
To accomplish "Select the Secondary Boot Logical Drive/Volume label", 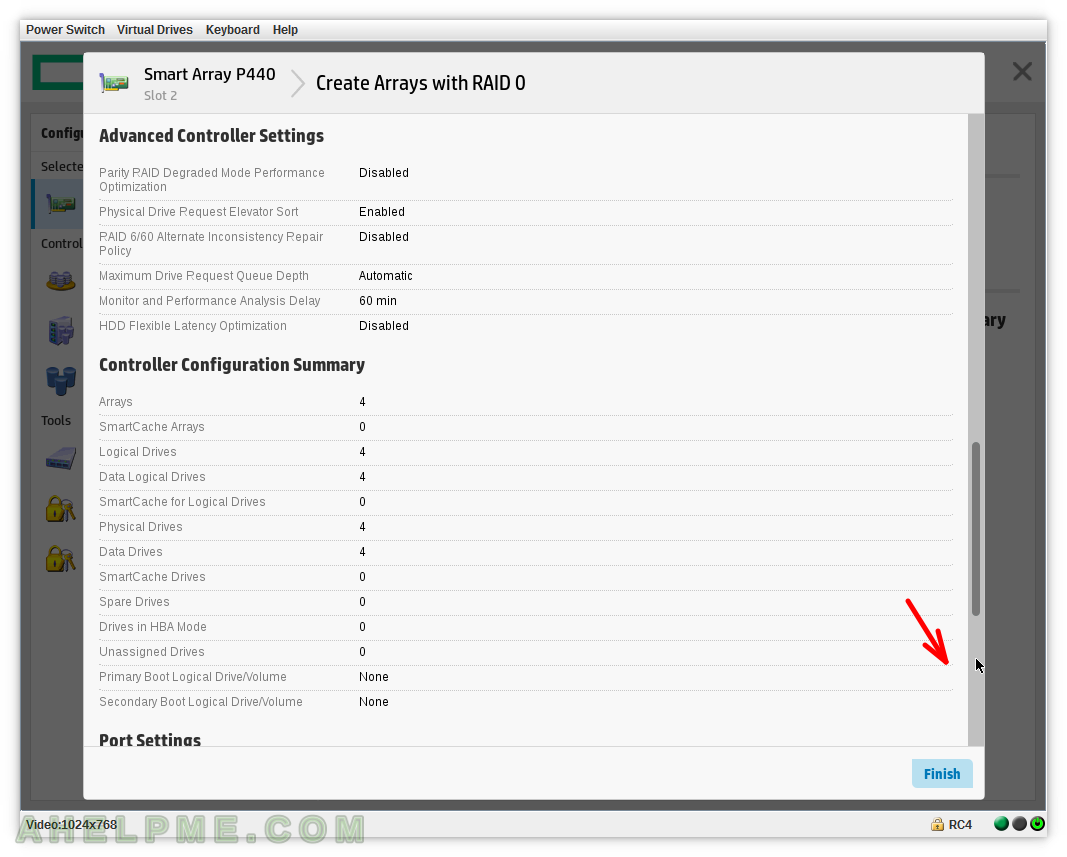I will point(201,702).
